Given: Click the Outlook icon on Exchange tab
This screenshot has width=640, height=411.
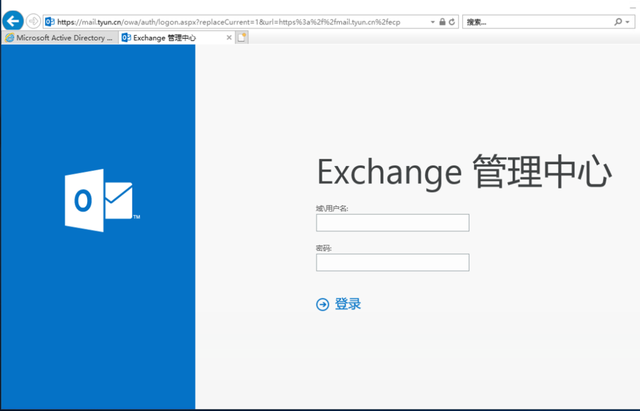Looking at the screenshot, I should coord(126,38).
